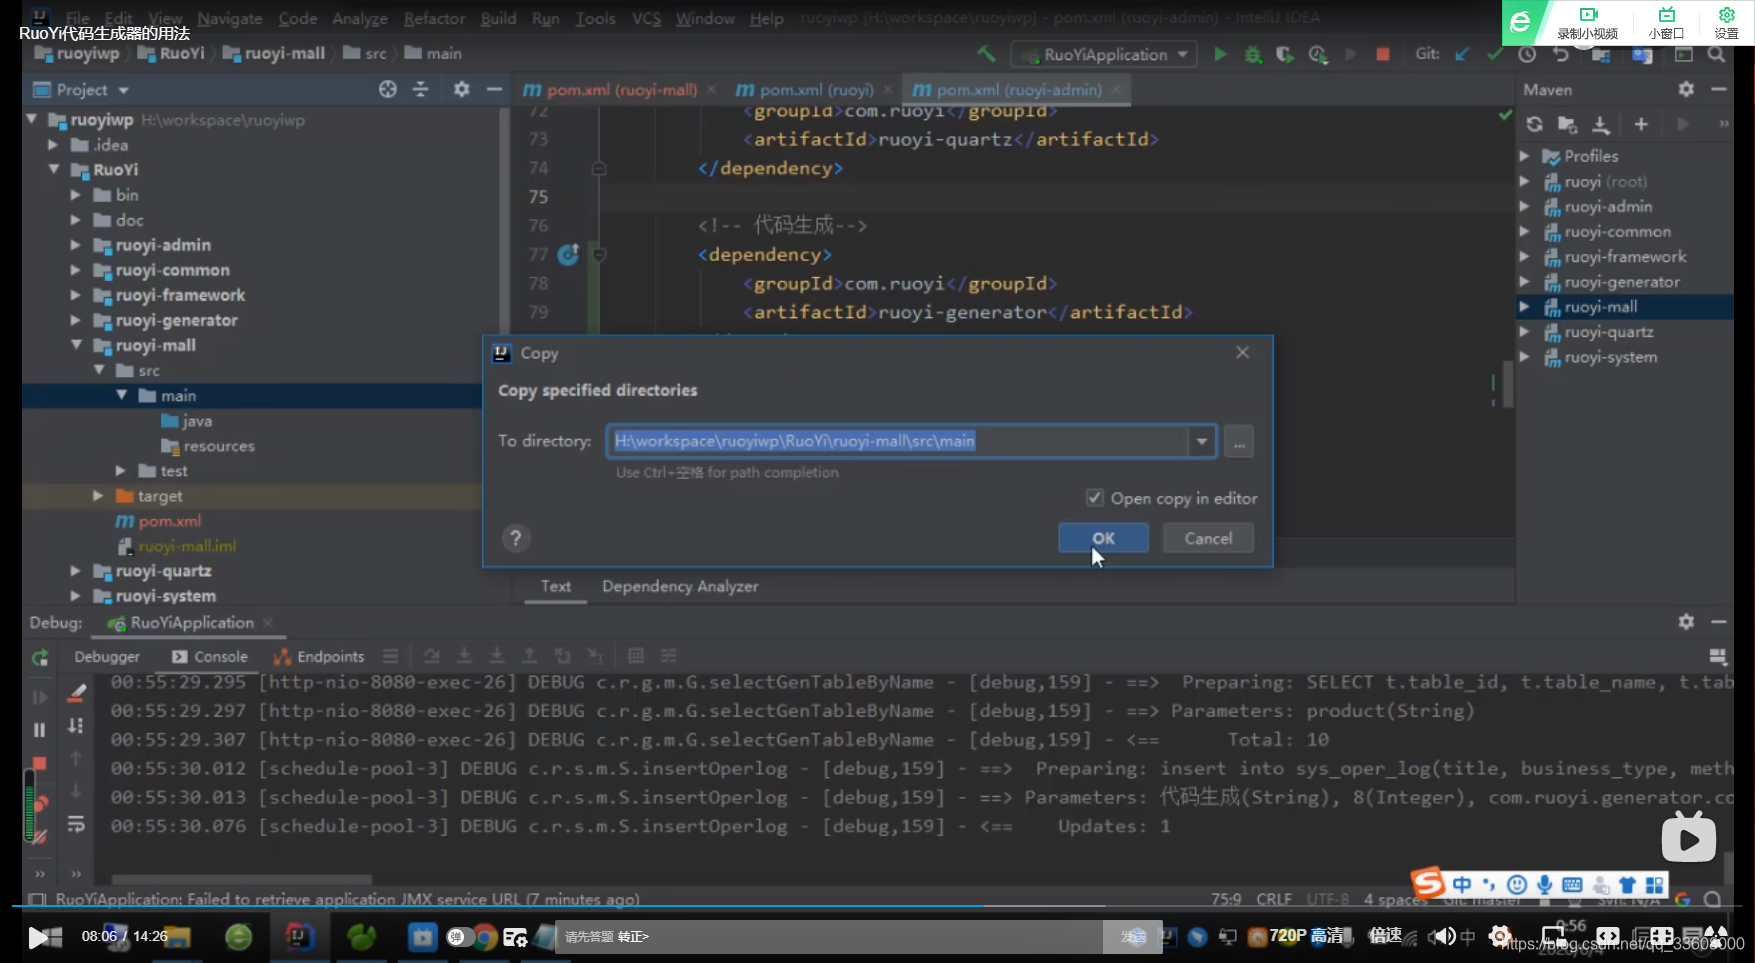
Task: Collapse the main folder in tree
Action: 122,395
